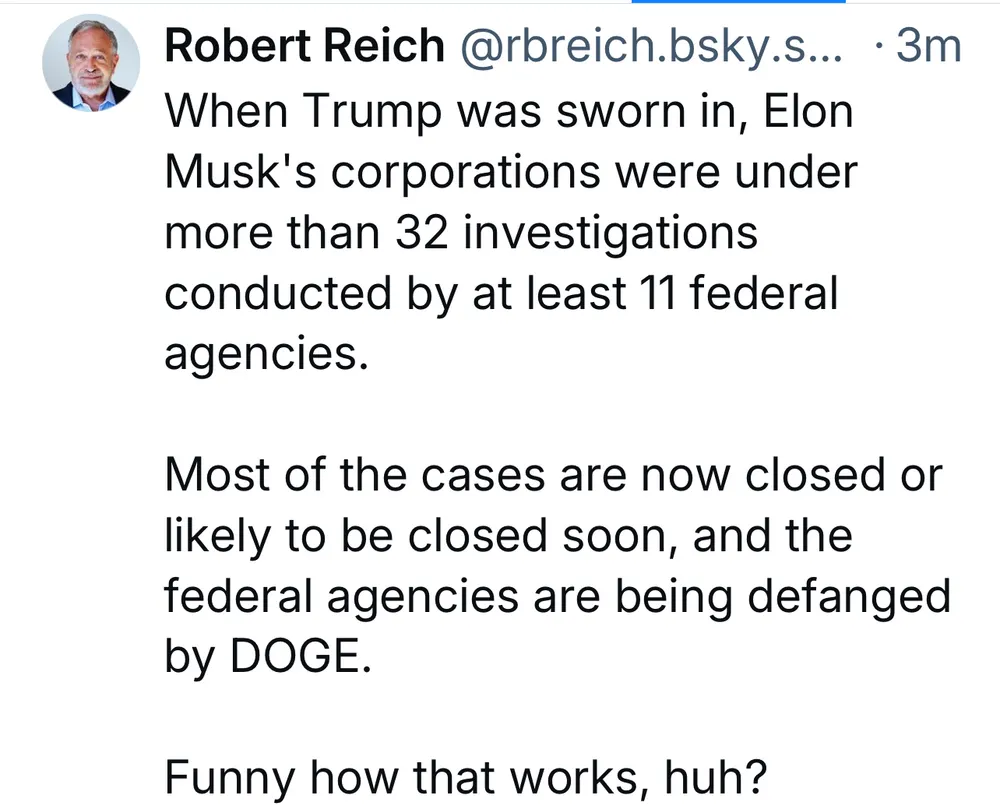The image size is (1000, 805).
Task: Click the word "DOGE." in the post
Action: [301, 658]
